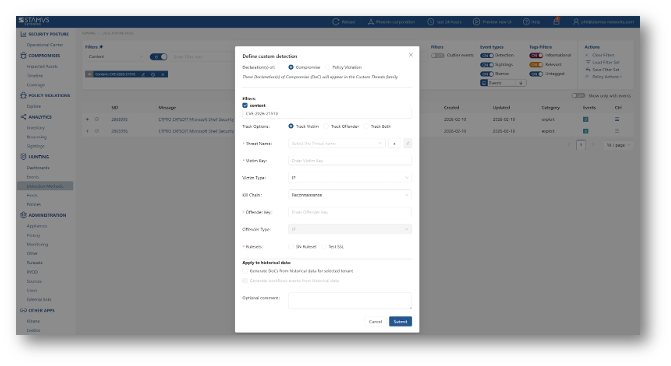671x366 pixels.
Task: Open Appliances under Administration
Action: [x=37, y=226]
